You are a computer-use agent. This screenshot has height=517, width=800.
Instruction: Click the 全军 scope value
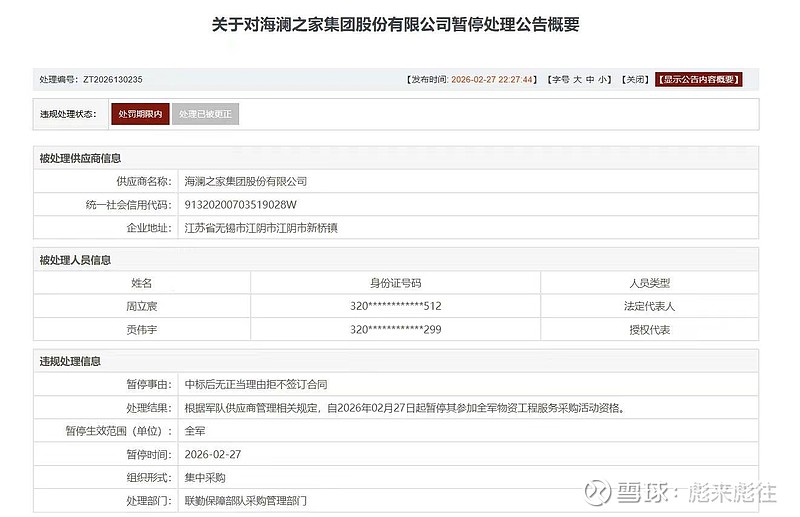(194, 431)
